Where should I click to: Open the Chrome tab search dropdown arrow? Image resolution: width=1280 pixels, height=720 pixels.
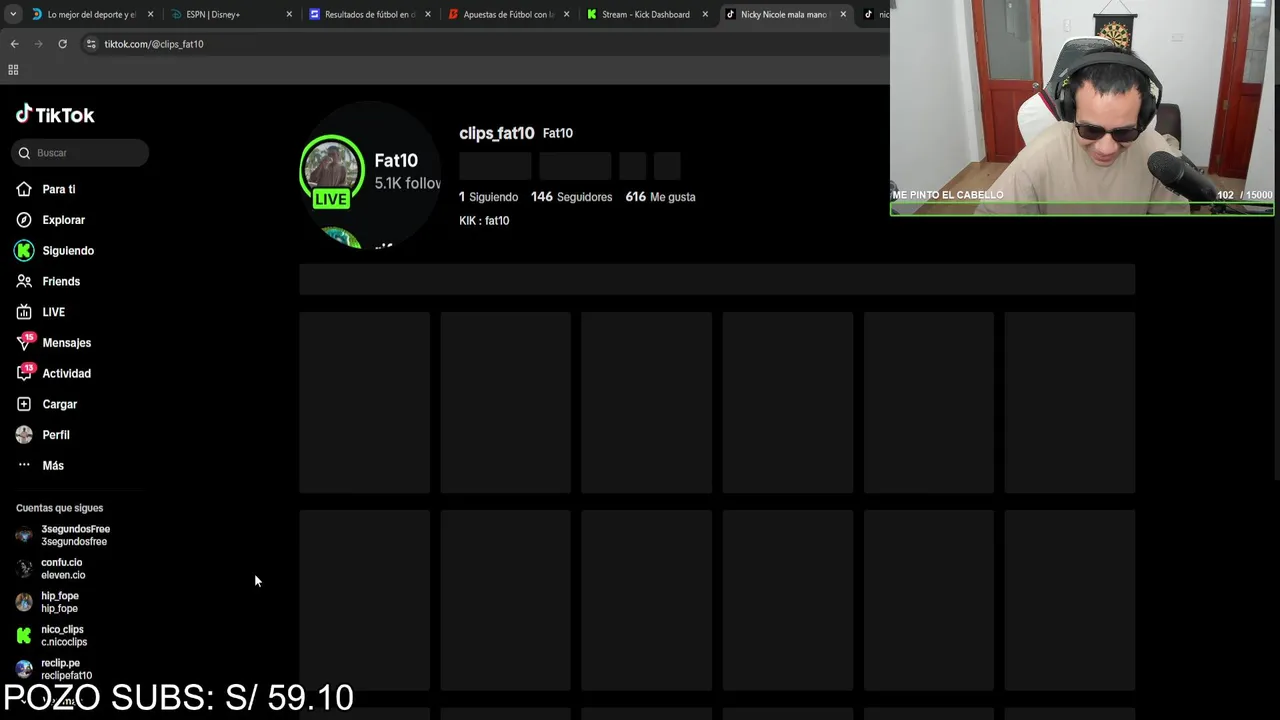coord(13,15)
